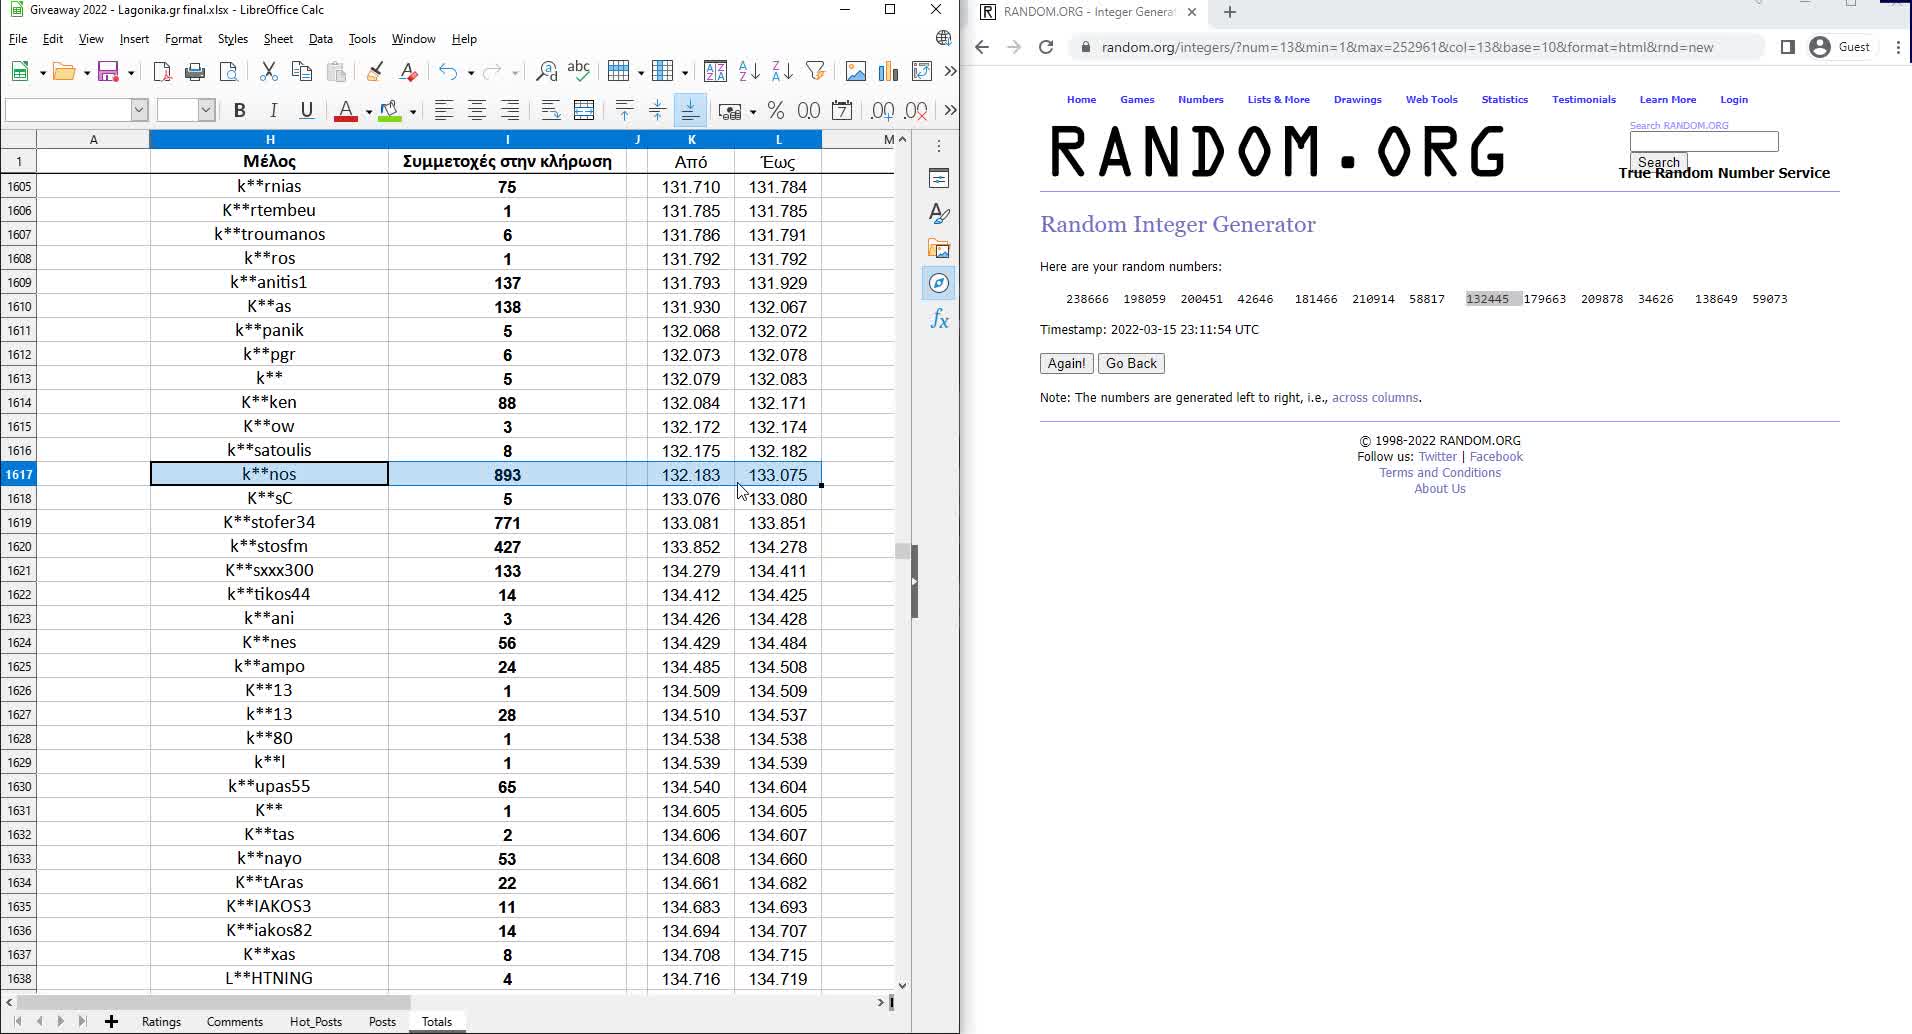
Task: Open Find & Replace tool
Action: pyautogui.click(x=546, y=71)
